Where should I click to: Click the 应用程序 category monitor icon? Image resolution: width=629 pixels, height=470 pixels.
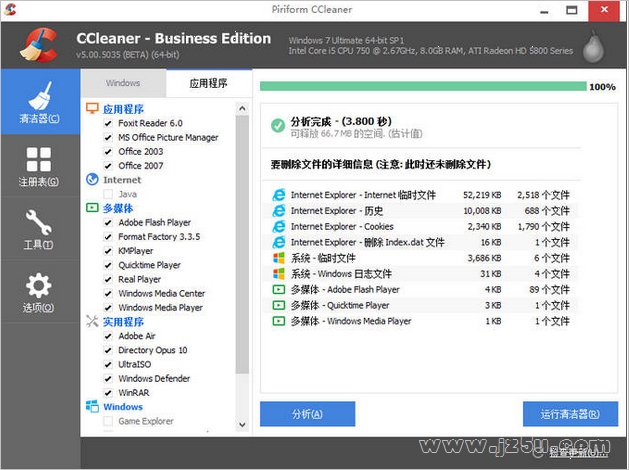pyautogui.click(x=92, y=108)
